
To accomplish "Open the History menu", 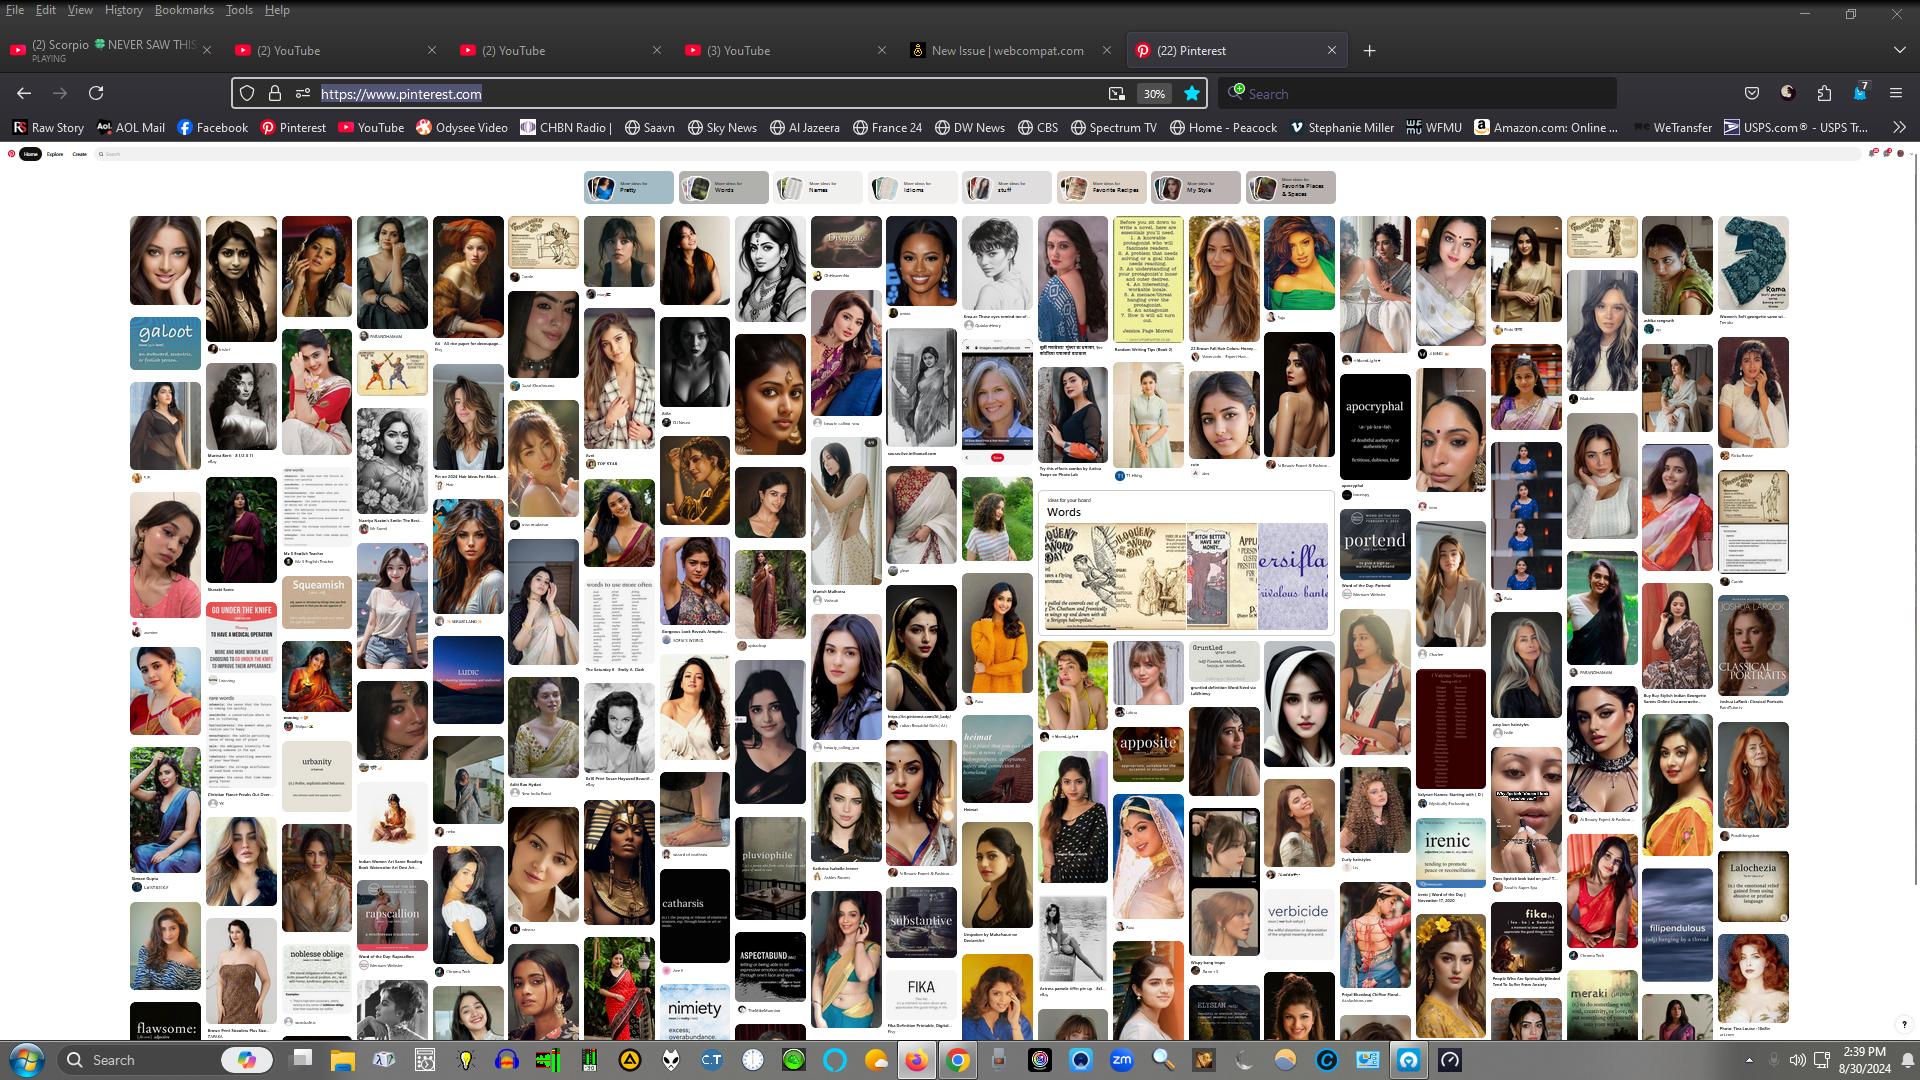I will tap(123, 10).
